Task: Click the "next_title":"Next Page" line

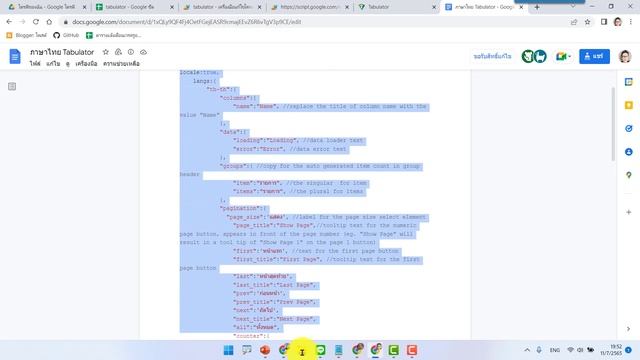Action: point(275,319)
